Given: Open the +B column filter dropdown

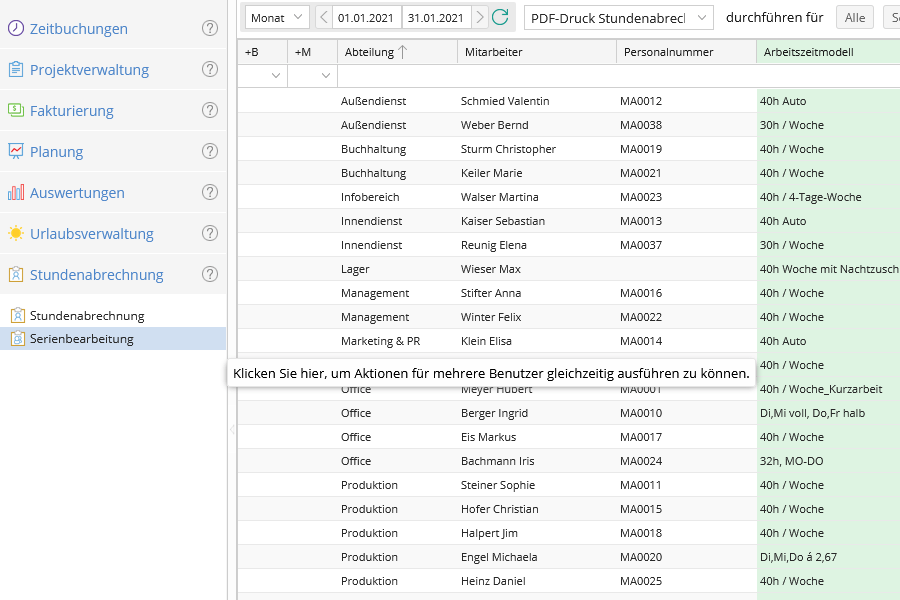Looking at the screenshot, I should 276,75.
